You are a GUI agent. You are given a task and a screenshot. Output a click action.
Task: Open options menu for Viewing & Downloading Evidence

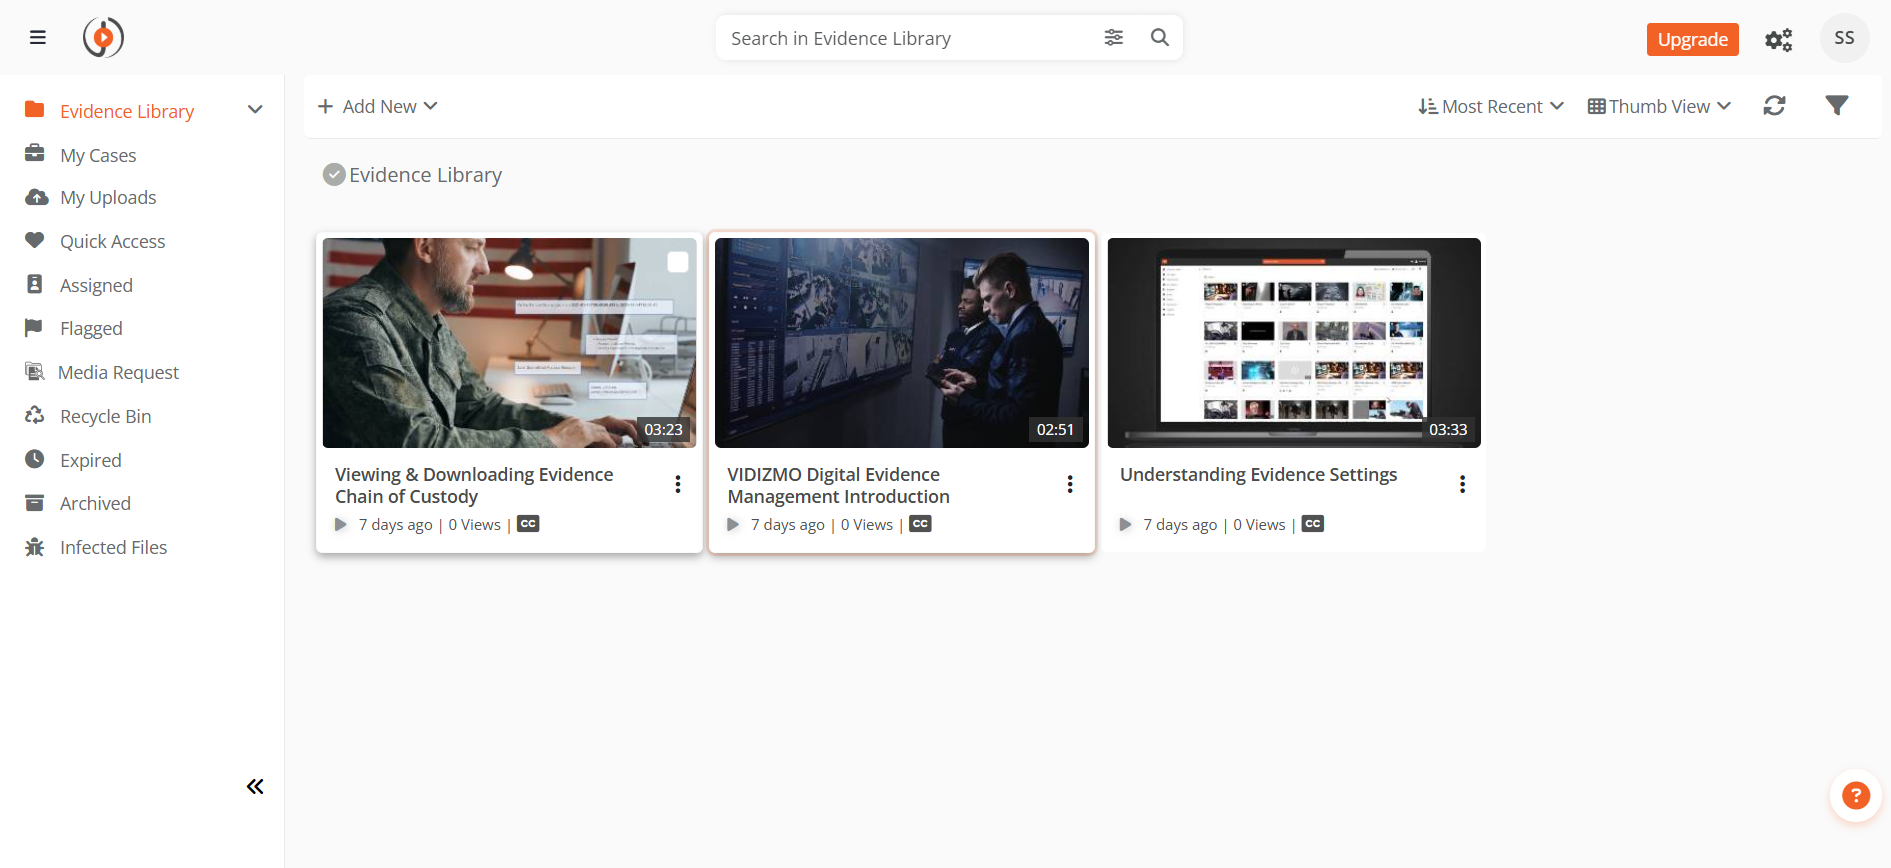(678, 484)
